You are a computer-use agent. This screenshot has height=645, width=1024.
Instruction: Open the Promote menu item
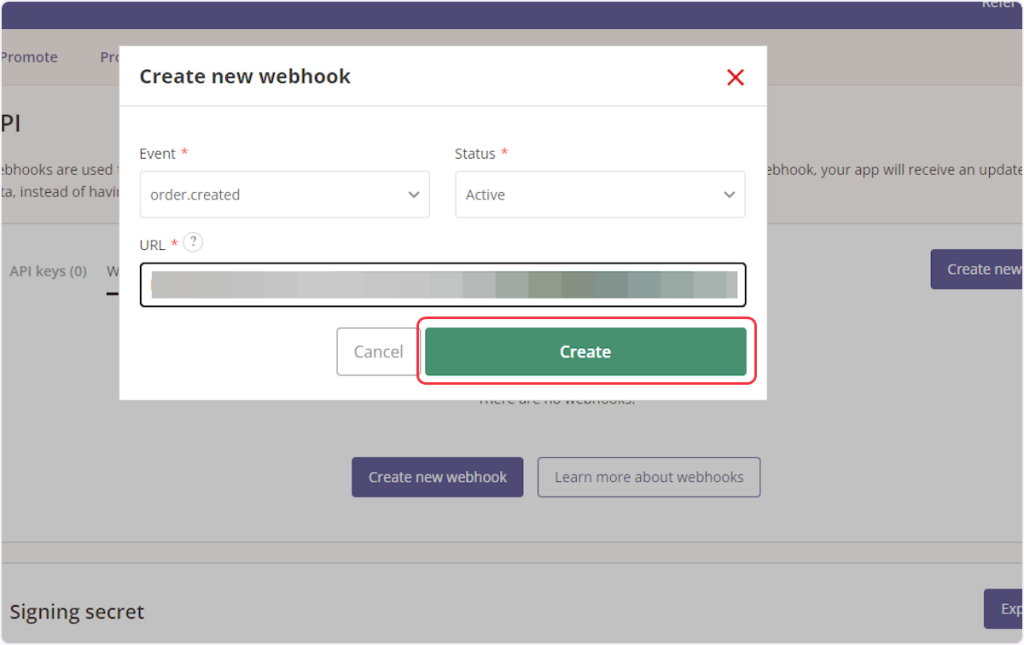(x=29, y=57)
